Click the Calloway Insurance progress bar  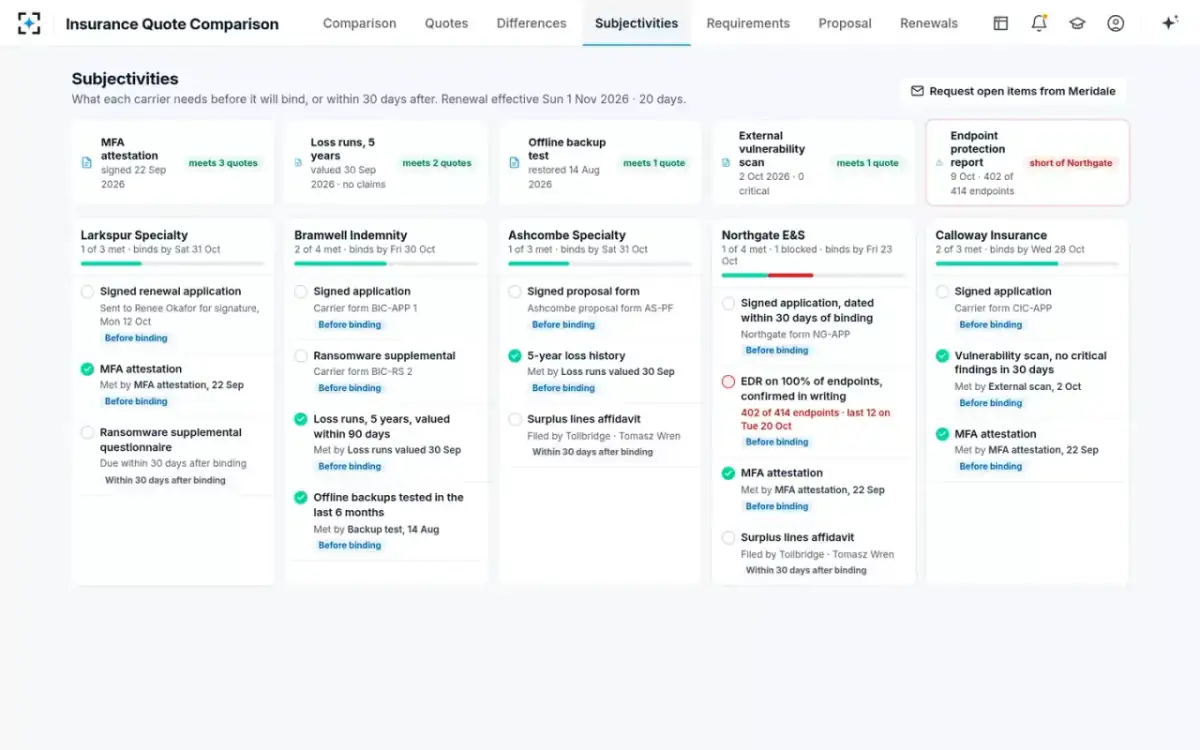1027,264
